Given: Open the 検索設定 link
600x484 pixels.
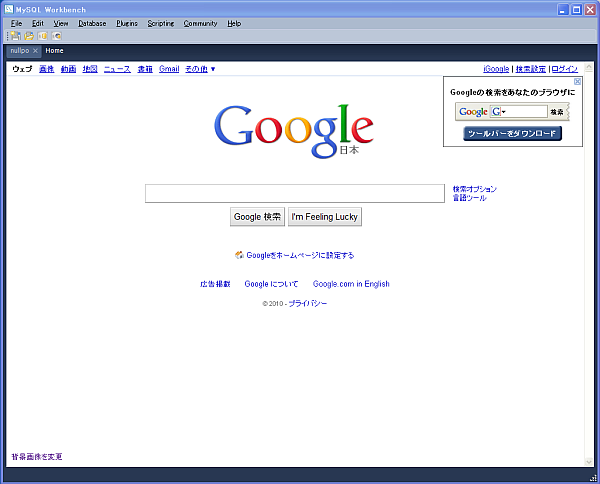Looking at the screenshot, I should coord(531,69).
